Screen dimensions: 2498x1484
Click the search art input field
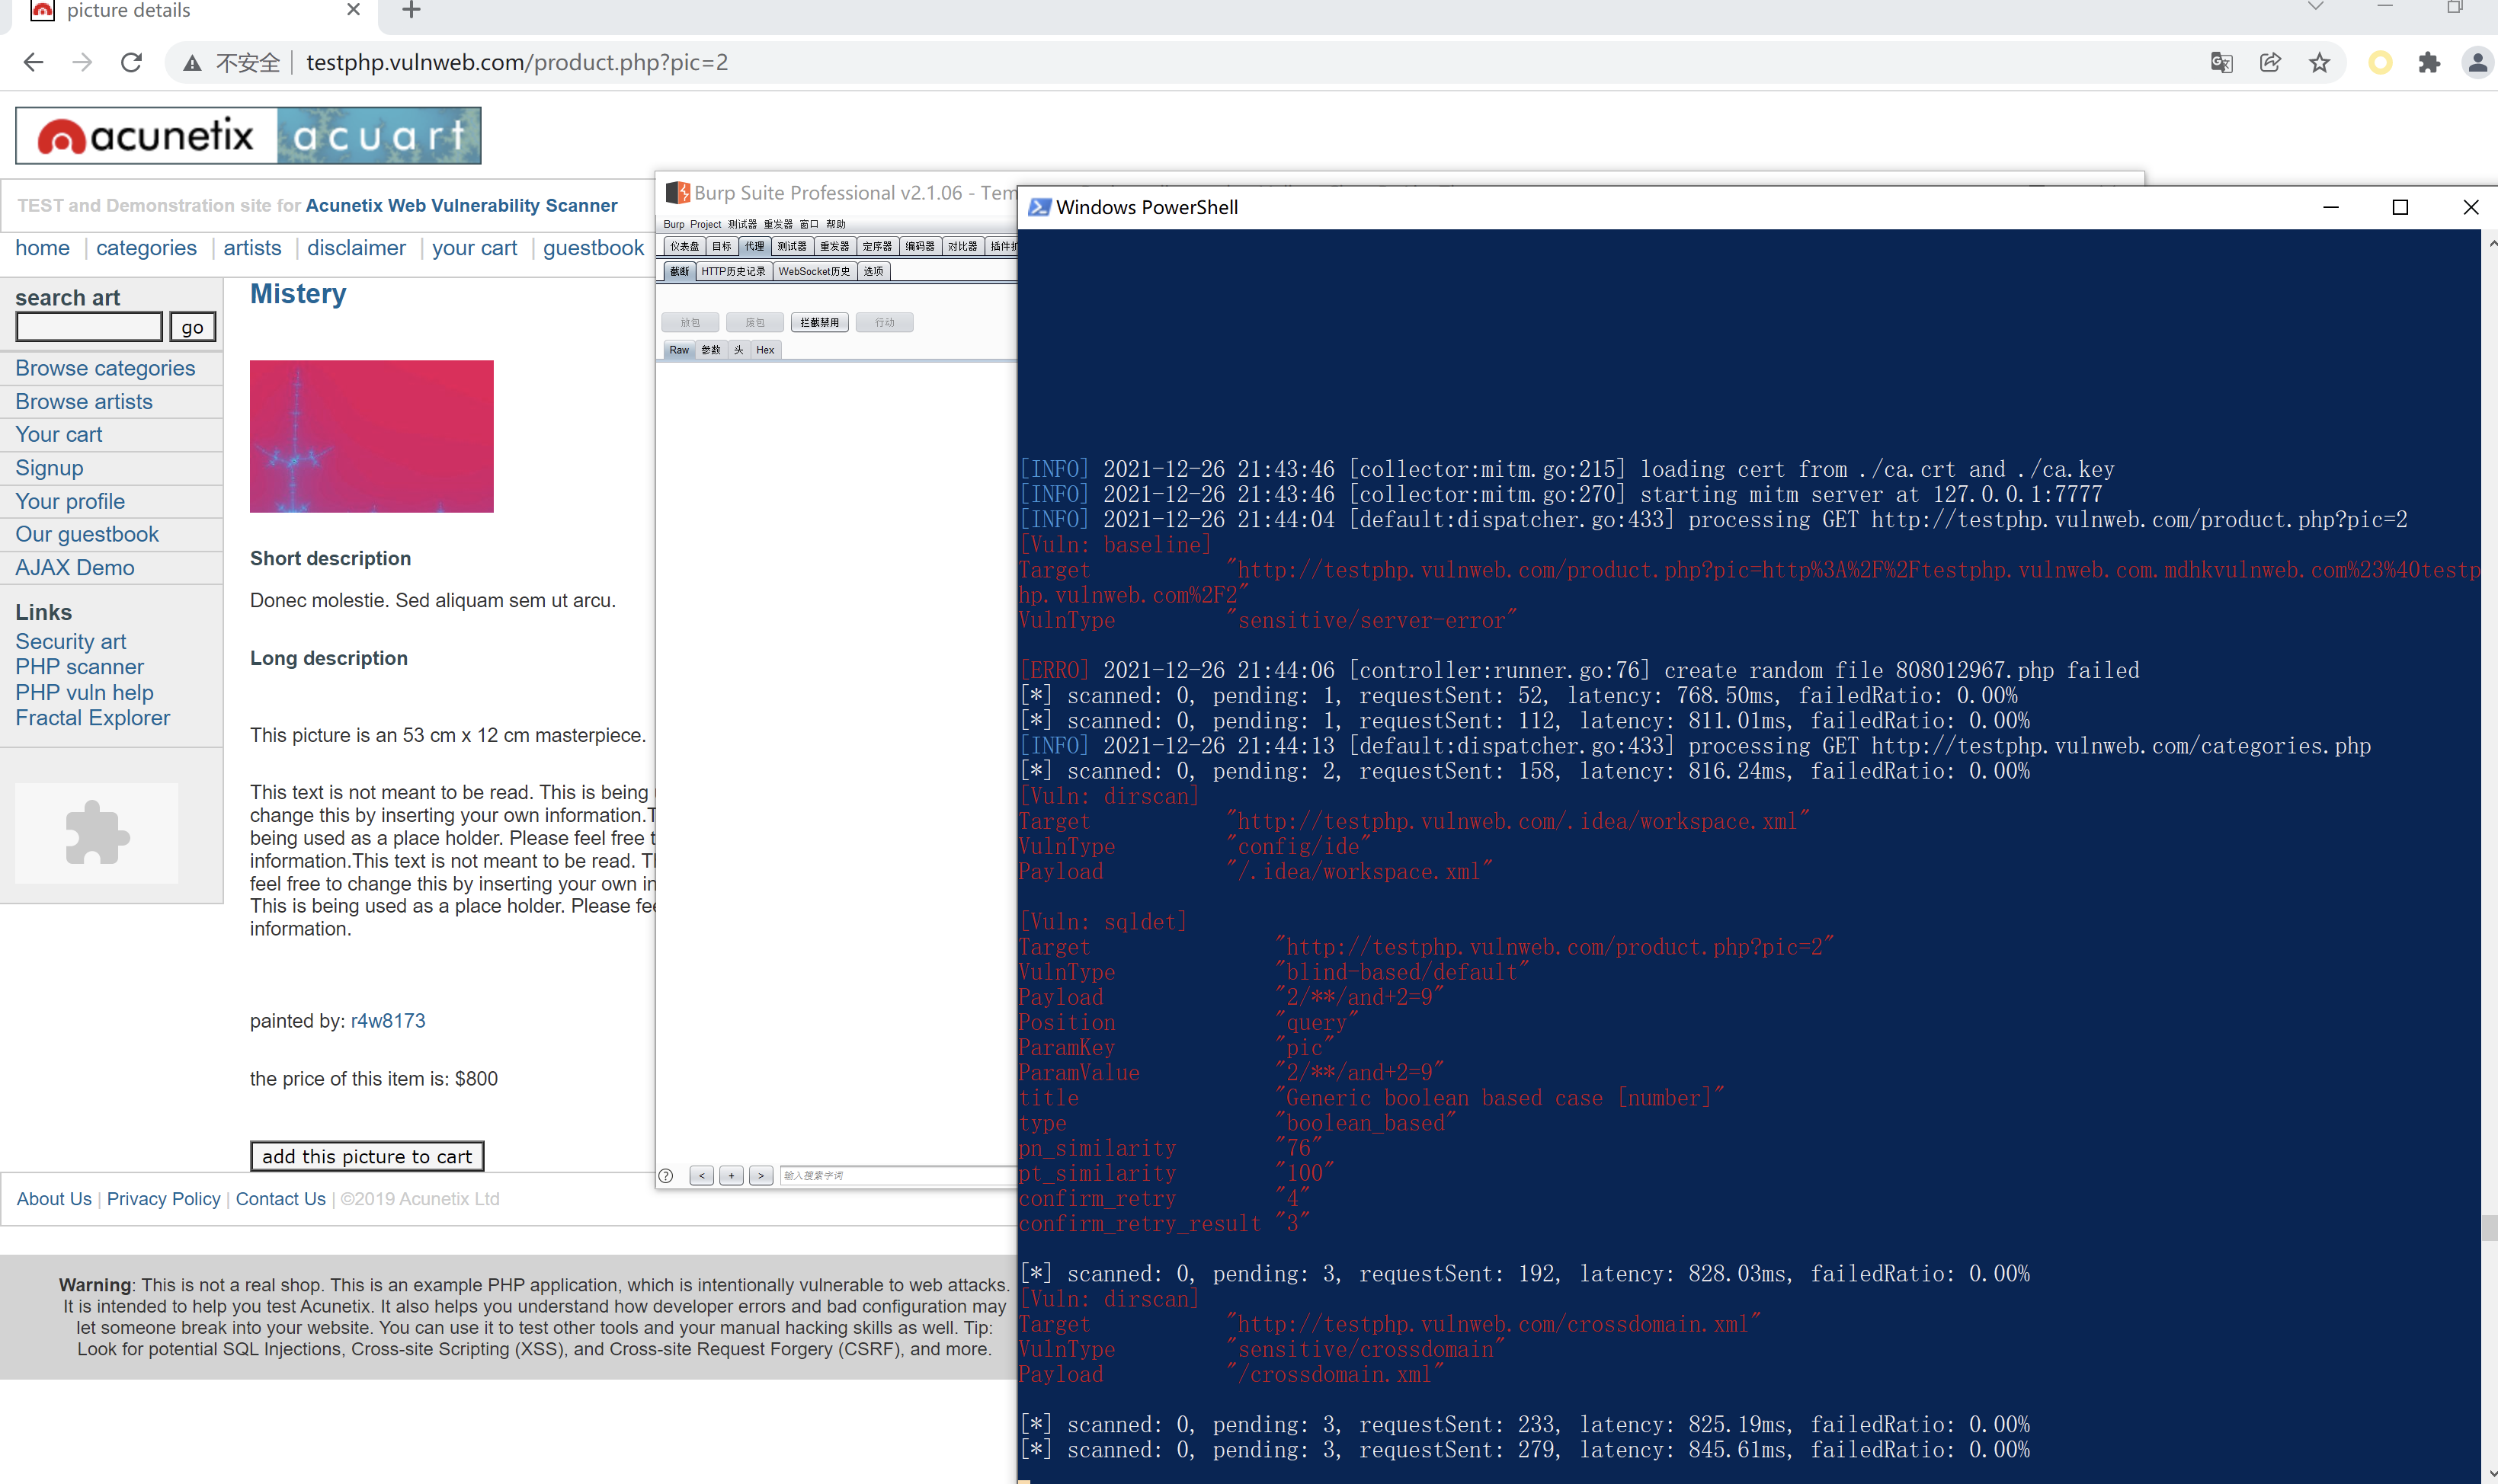pos(89,326)
